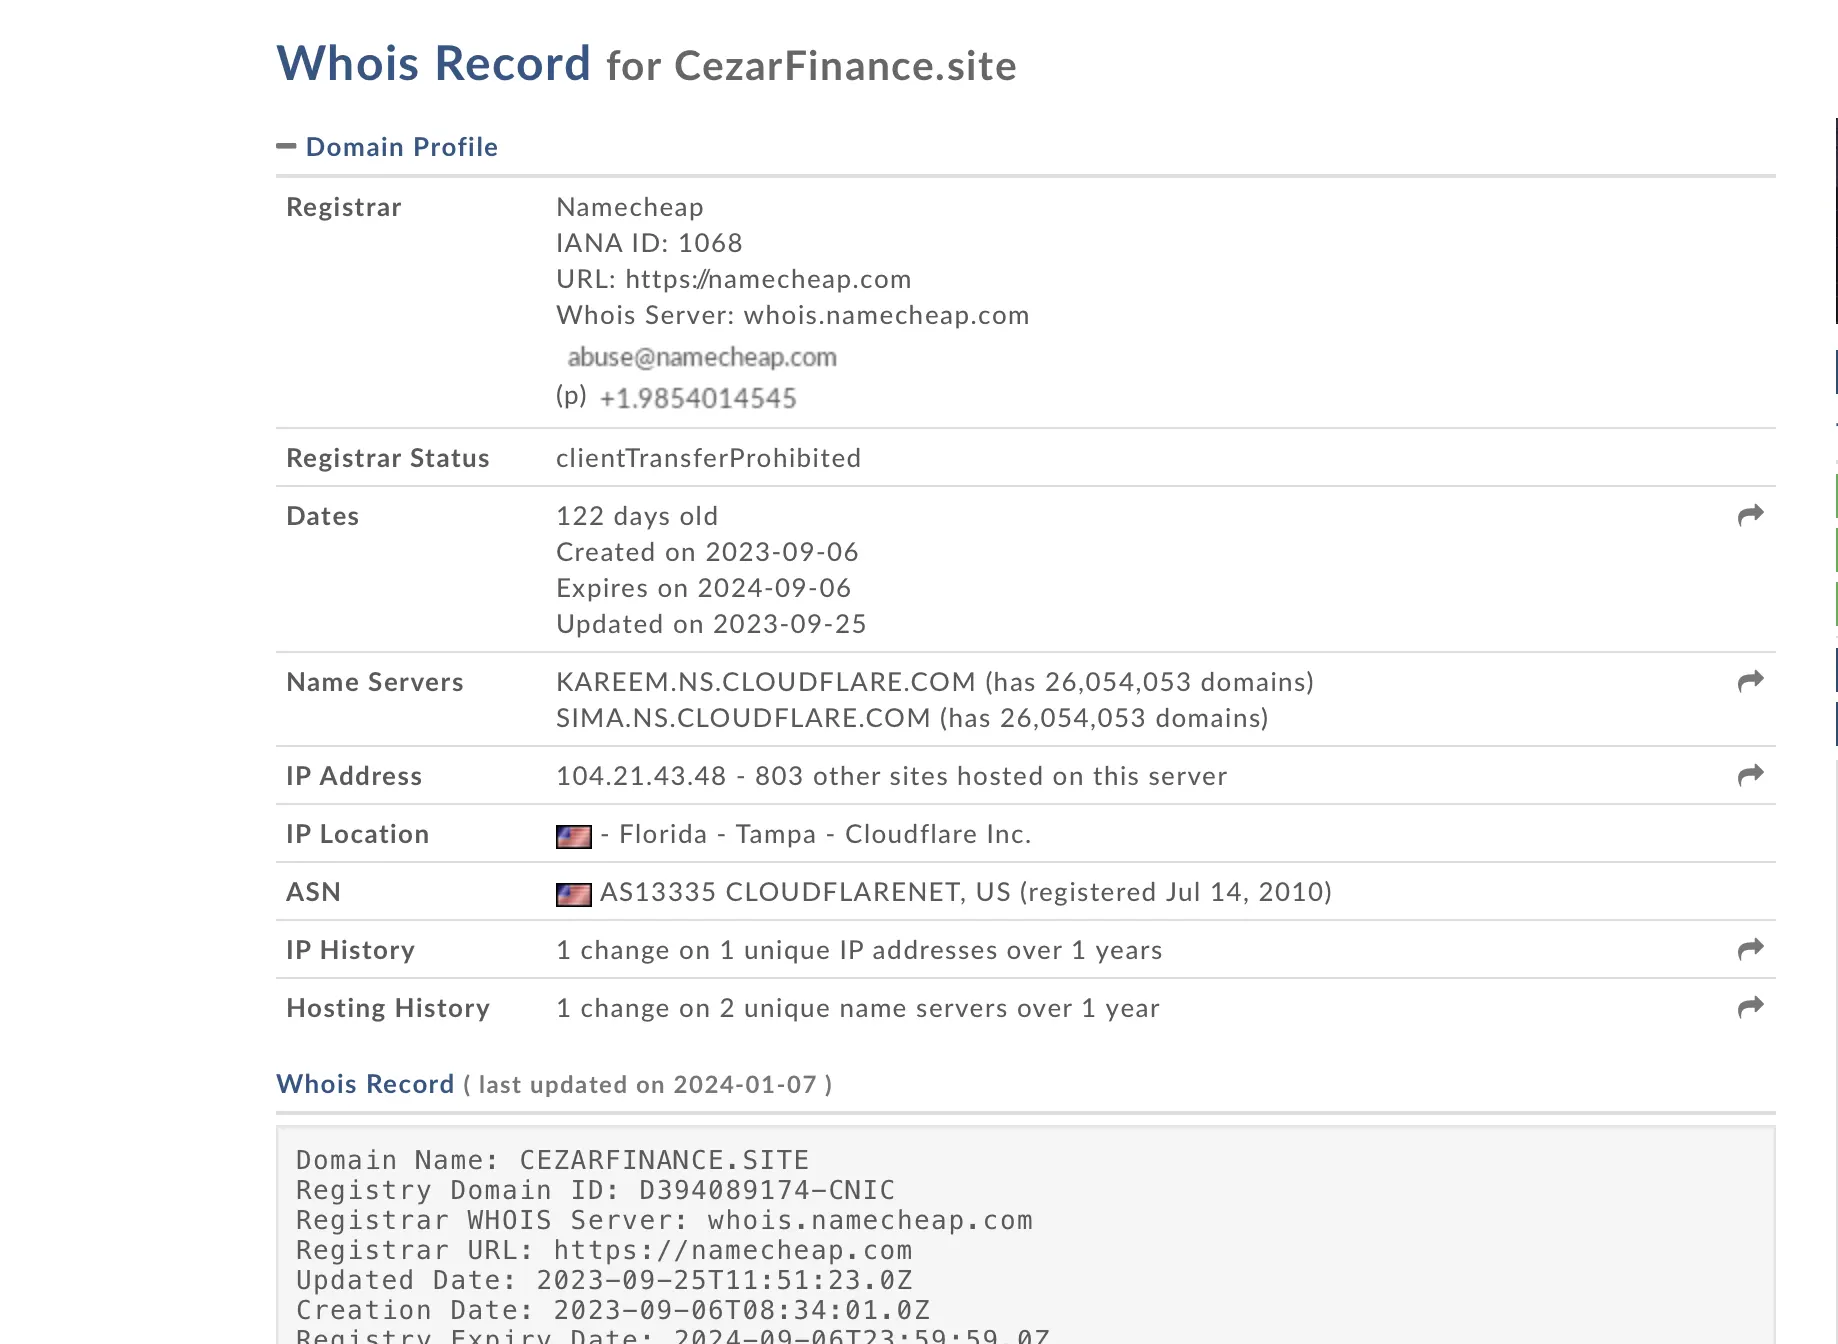Viewport: 1838px width, 1344px height.
Task: Click Creation Date raw record line
Action: click(613, 1310)
